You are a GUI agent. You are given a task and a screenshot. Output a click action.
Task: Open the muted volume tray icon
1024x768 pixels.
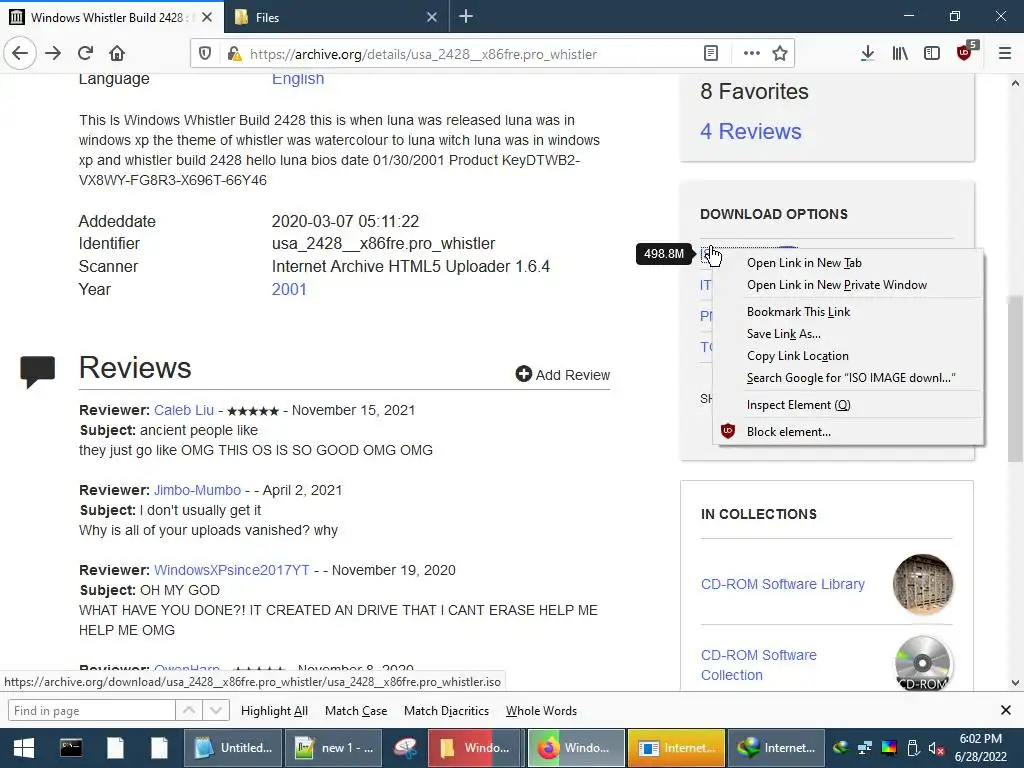936,748
